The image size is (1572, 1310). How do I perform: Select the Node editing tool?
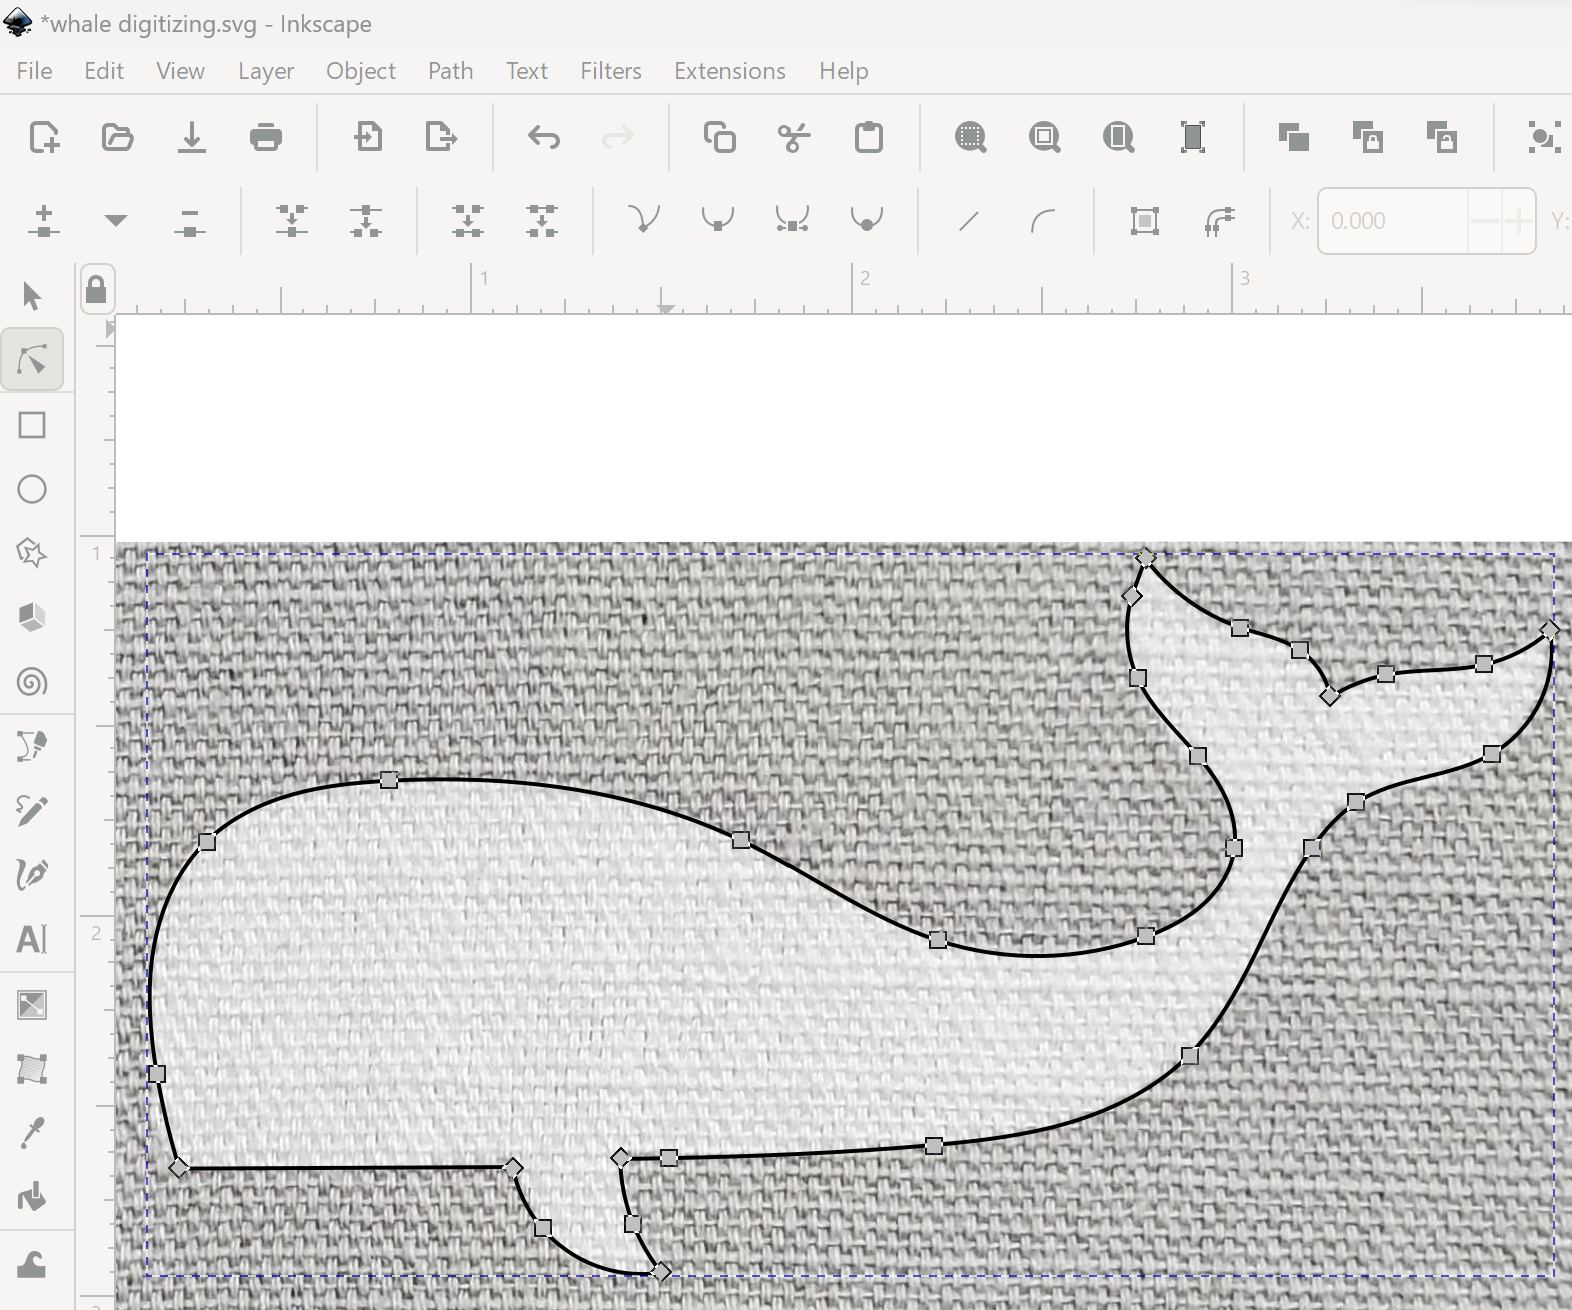point(32,360)
